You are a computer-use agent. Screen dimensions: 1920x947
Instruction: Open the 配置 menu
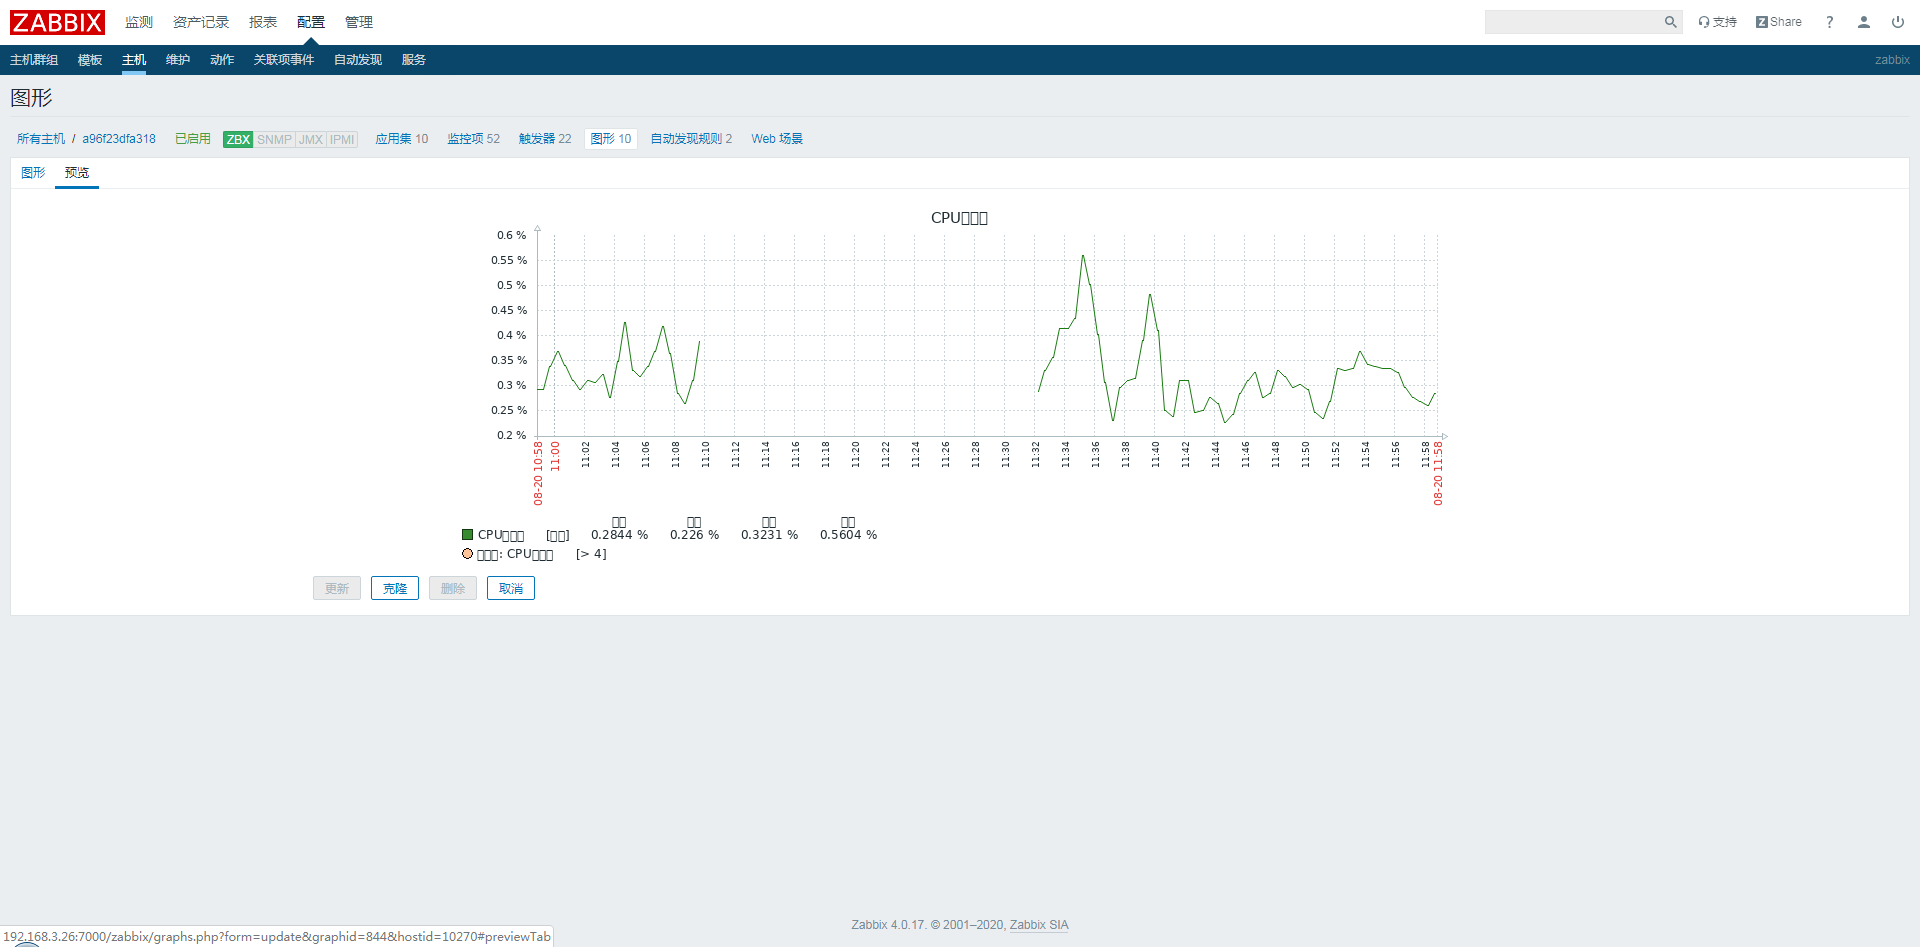pos(311,21)
